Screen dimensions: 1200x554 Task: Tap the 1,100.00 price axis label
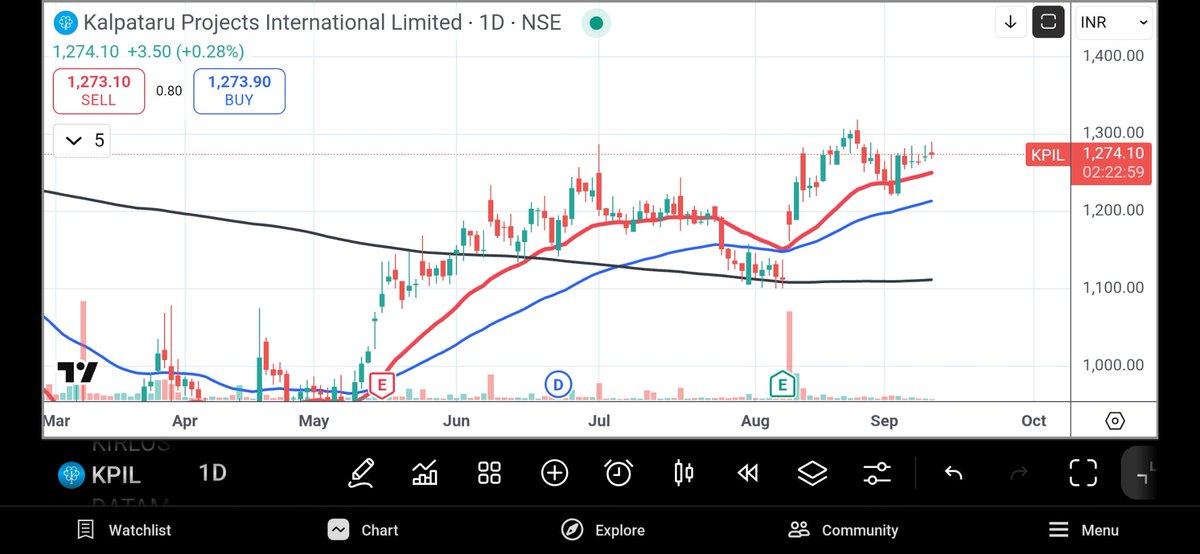pos(1114,288)
